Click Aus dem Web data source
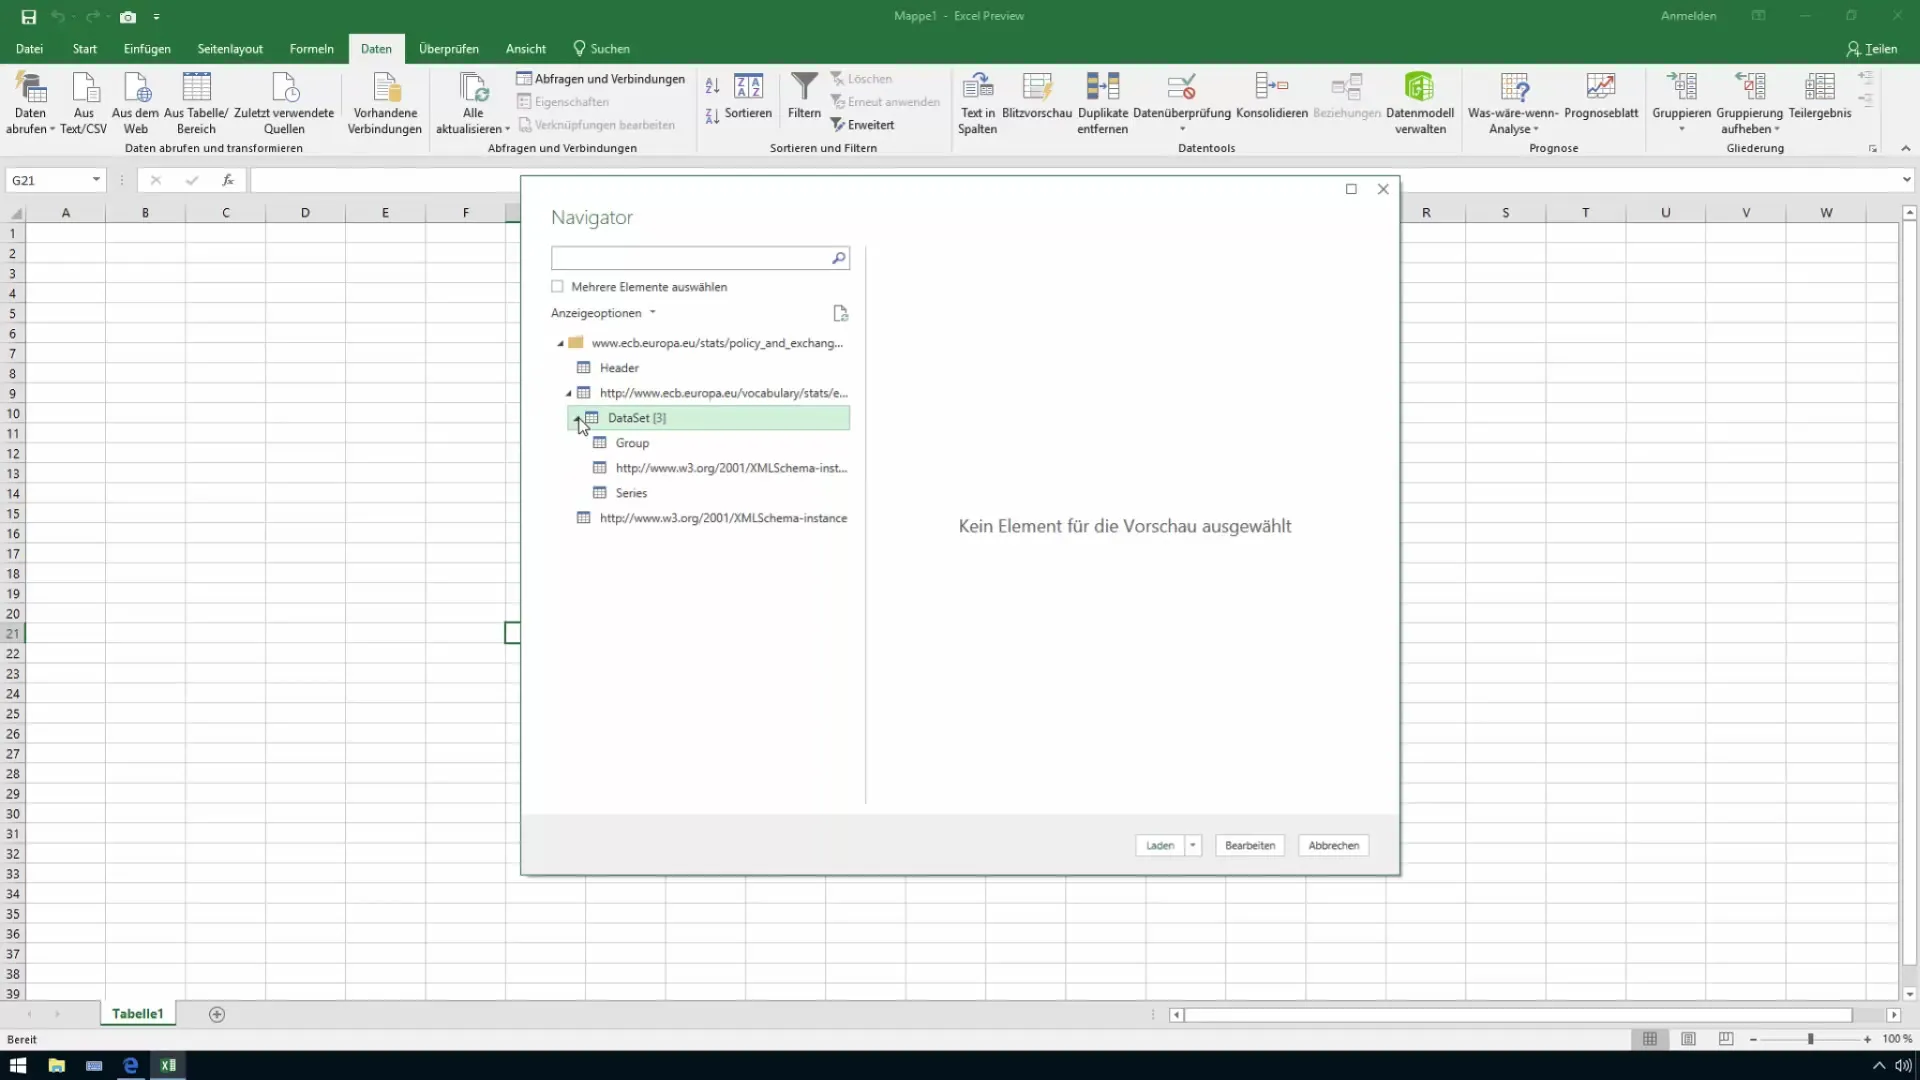 (x=135, y=103)
